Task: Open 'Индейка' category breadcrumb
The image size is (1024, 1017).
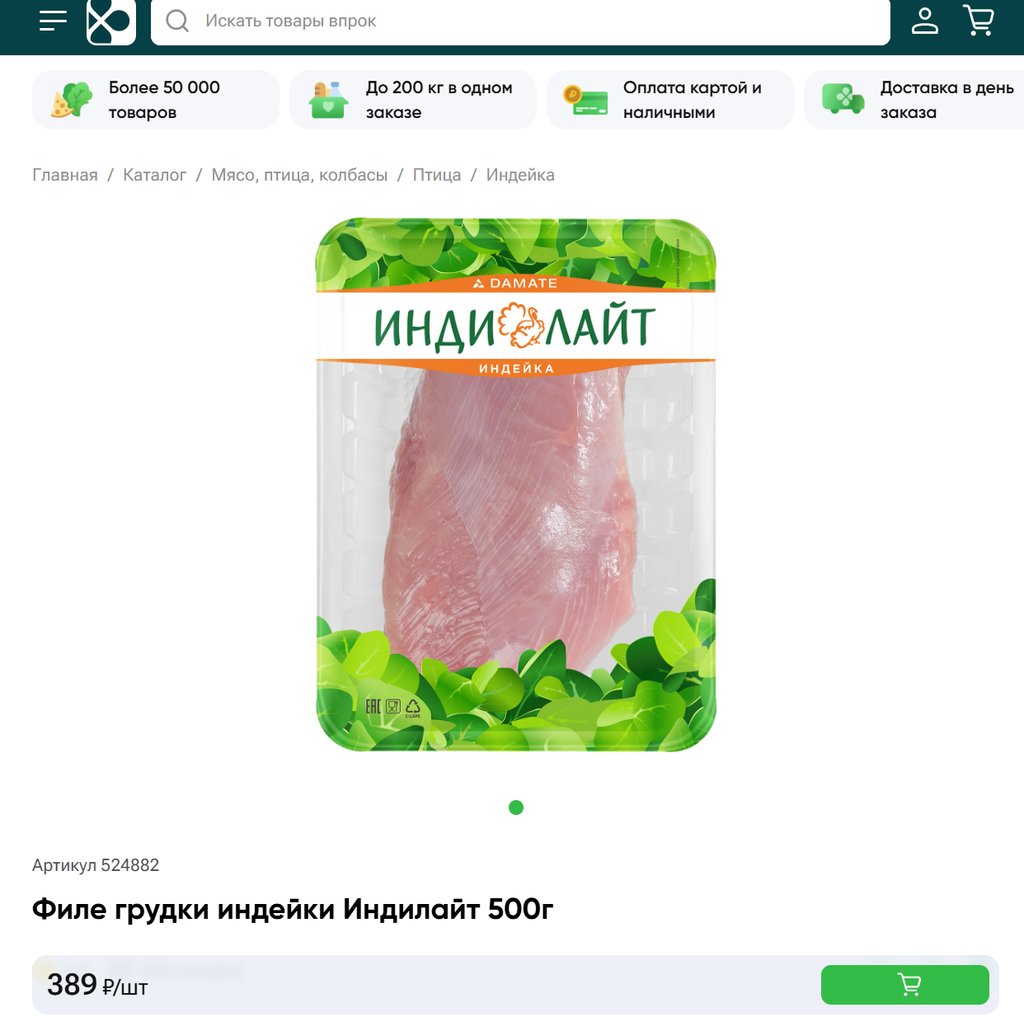Action: coord(520,175)
